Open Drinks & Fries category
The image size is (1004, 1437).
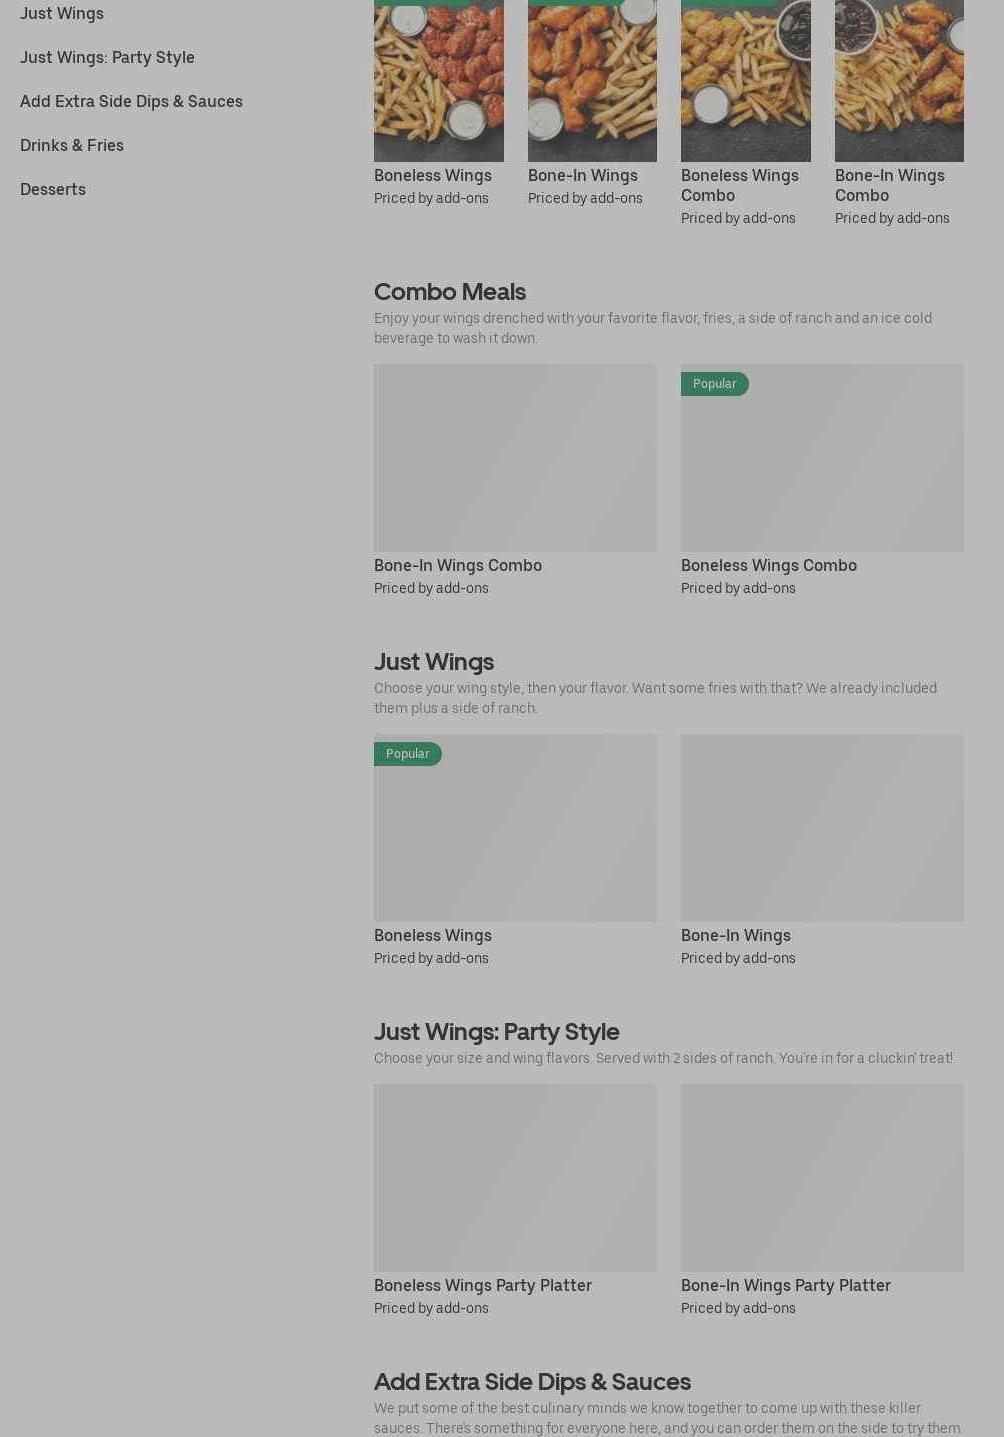tap(72, 145)
